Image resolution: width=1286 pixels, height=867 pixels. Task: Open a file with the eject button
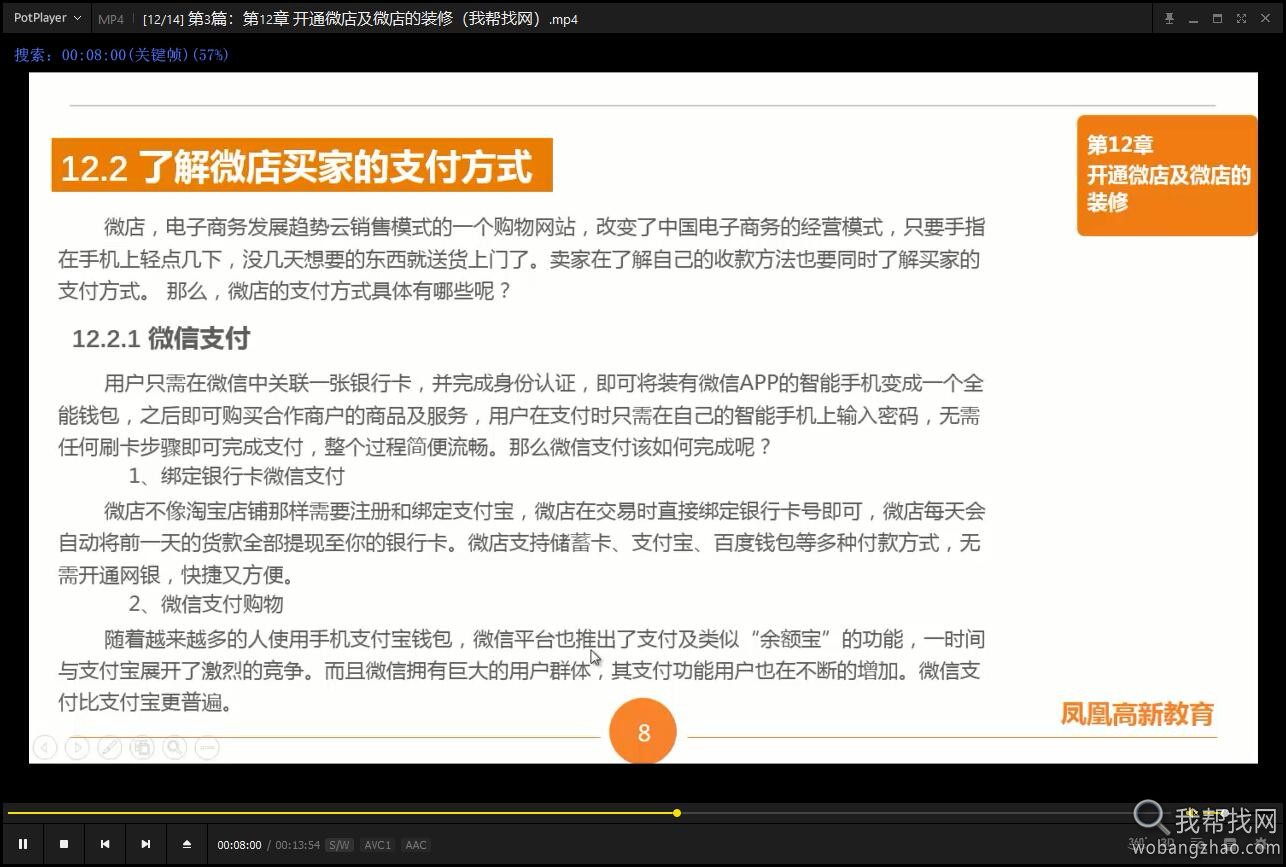(x=187, y=844)
